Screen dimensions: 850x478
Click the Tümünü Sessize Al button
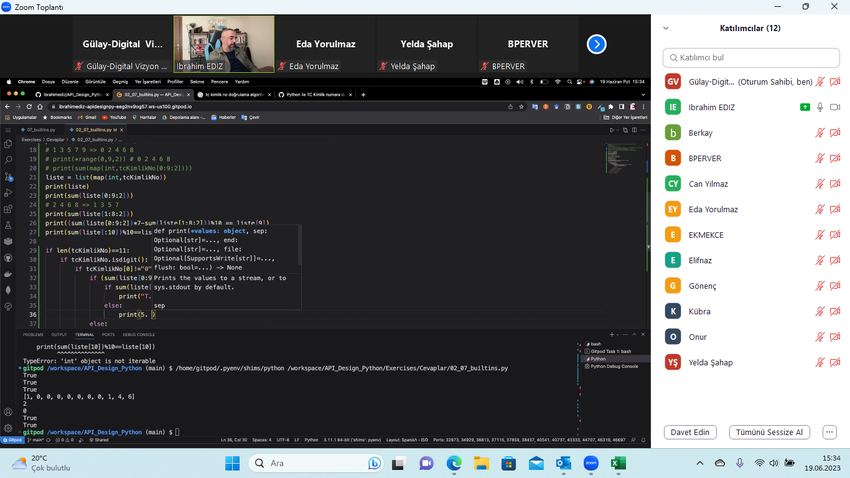(769, 432)
